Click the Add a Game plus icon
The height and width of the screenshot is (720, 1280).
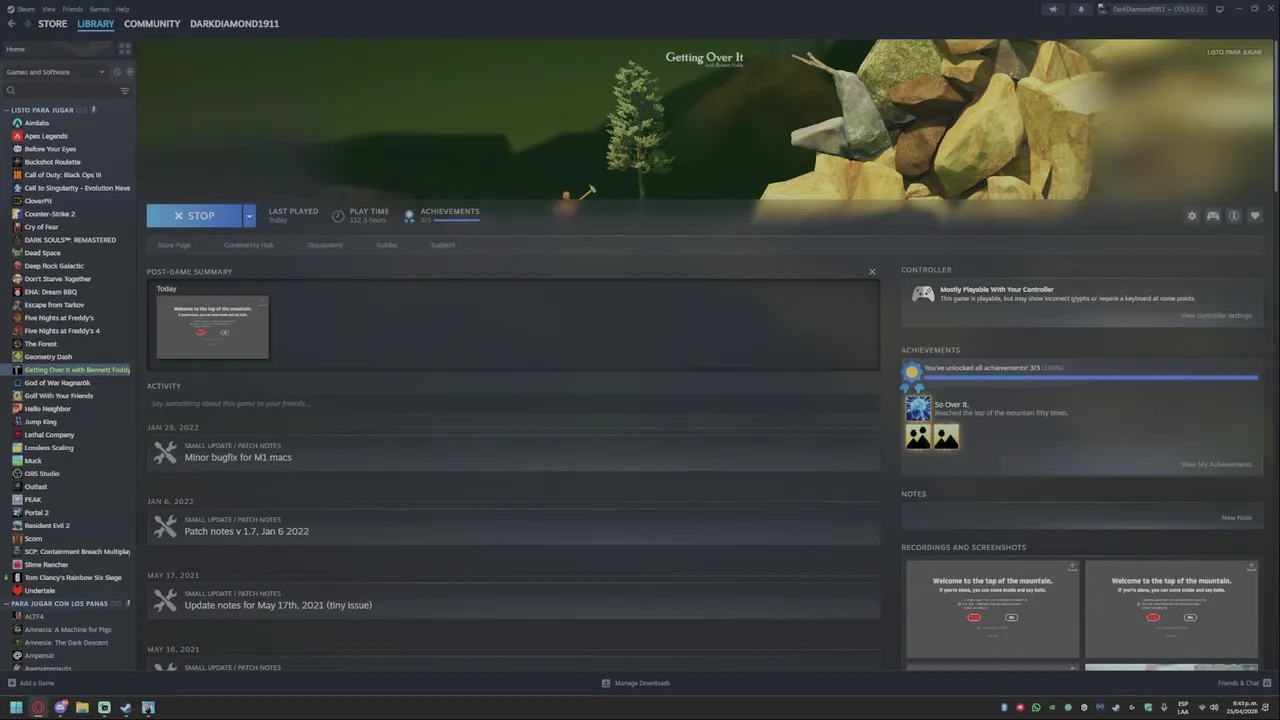[x=11, y=683]
